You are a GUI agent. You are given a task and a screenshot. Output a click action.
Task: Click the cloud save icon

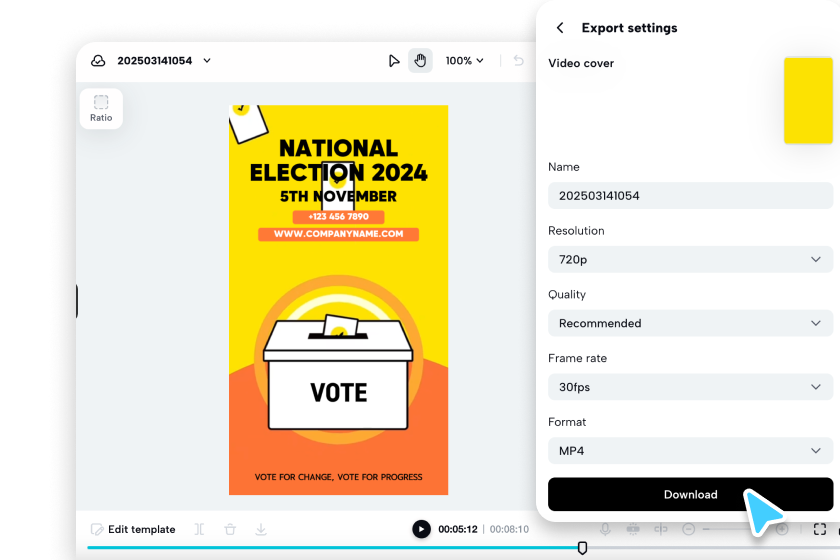[98, 61]
